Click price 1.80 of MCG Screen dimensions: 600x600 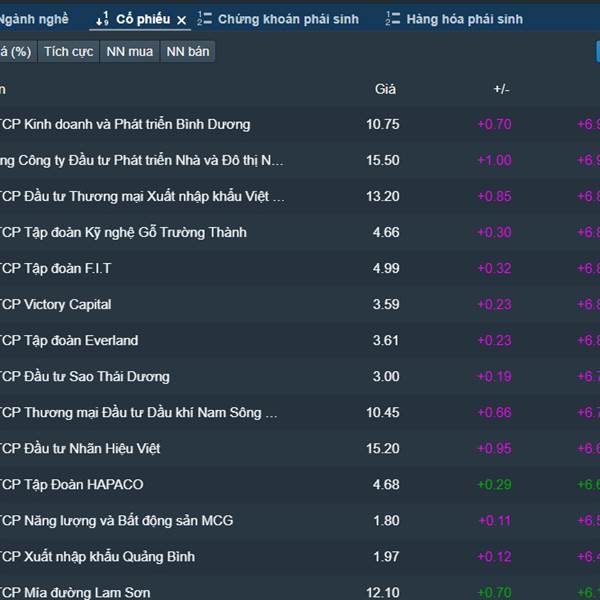click(386, 520)
